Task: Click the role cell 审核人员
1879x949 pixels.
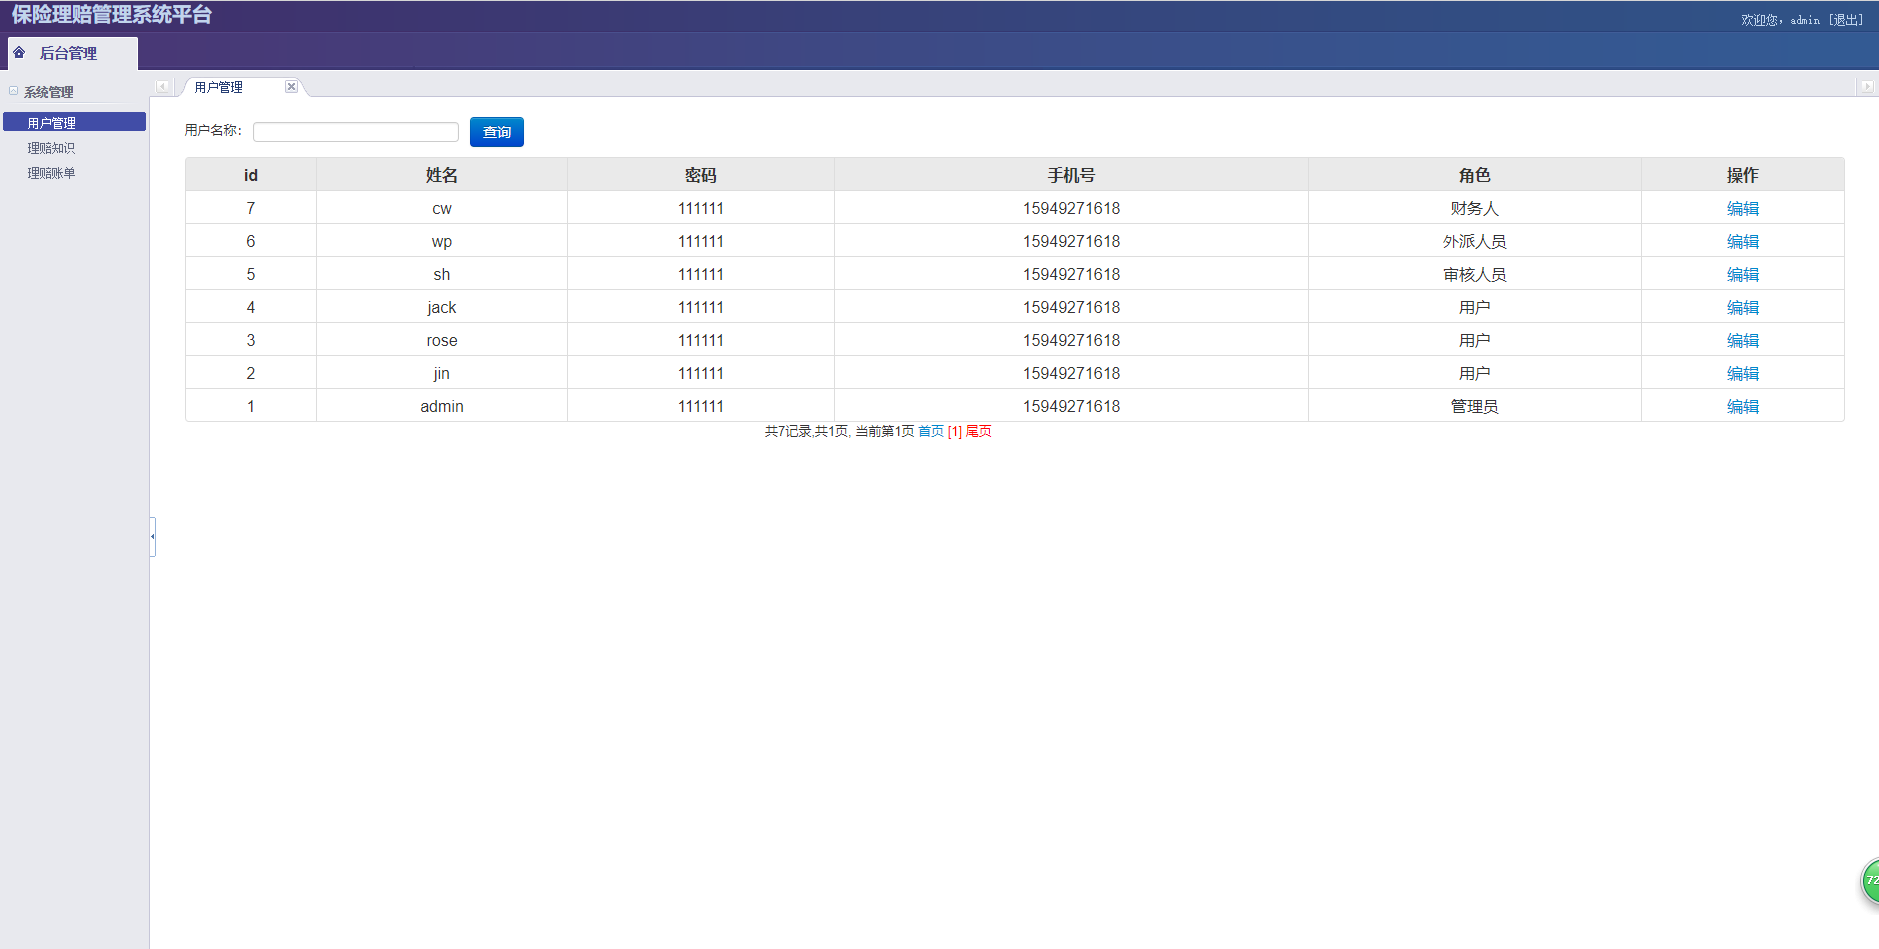Action: (1475, 274)
